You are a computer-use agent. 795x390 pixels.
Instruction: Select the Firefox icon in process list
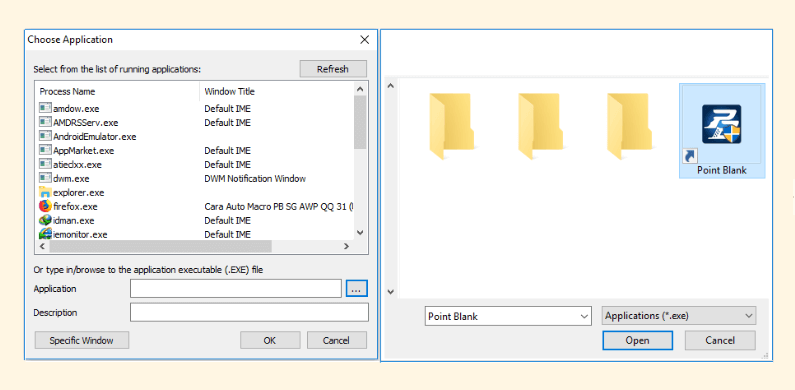point(46,206)
